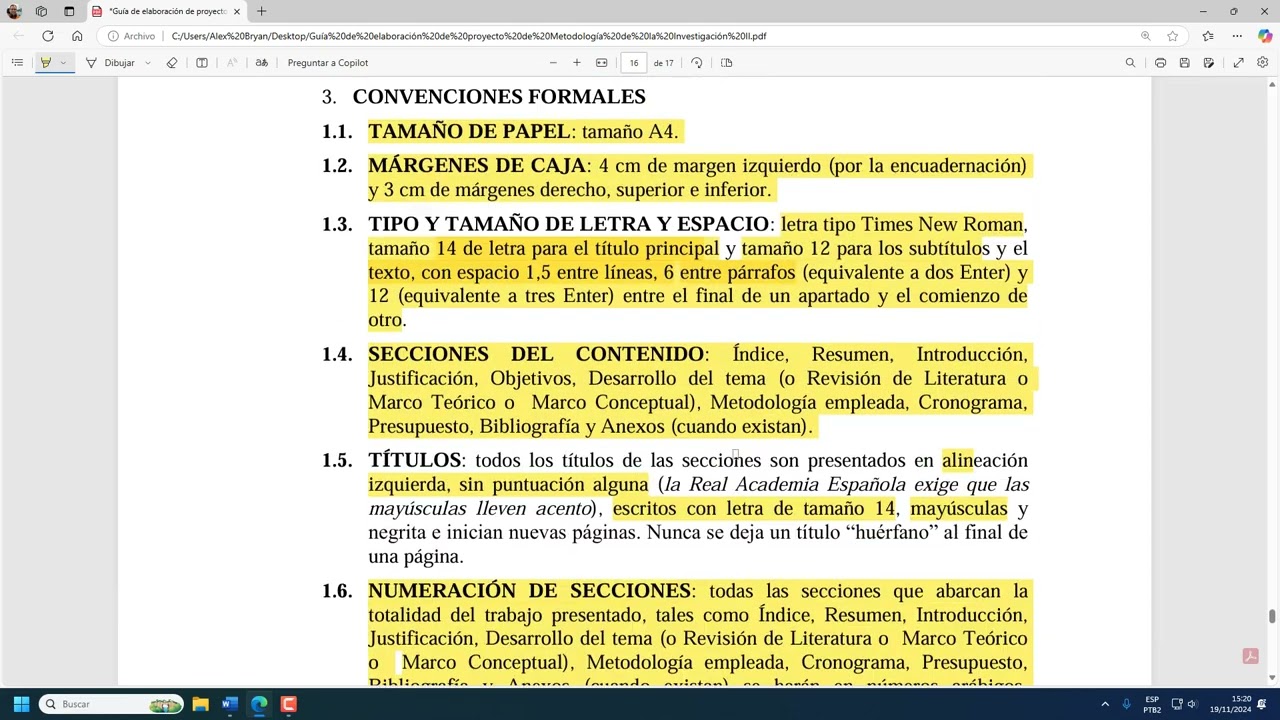Click the Adobe Acrobat floating icon
1280x720 pixels.
pyautogui.click(x=1250, y=656)
